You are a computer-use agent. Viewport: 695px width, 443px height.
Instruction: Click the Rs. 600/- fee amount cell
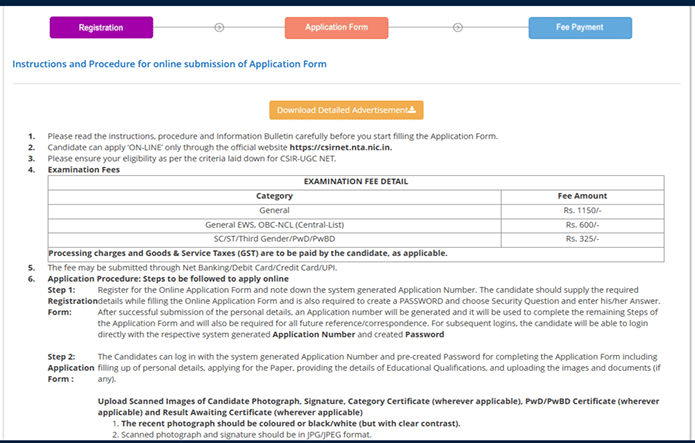tap(582, 225)
